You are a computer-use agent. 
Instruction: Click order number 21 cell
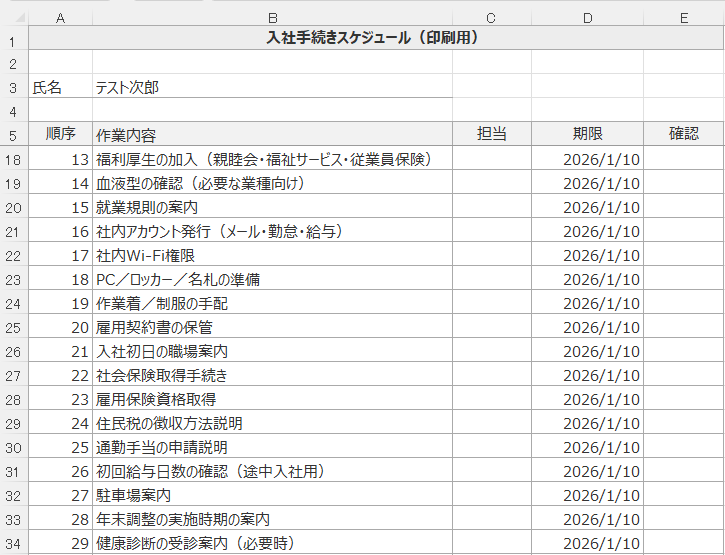61,351
